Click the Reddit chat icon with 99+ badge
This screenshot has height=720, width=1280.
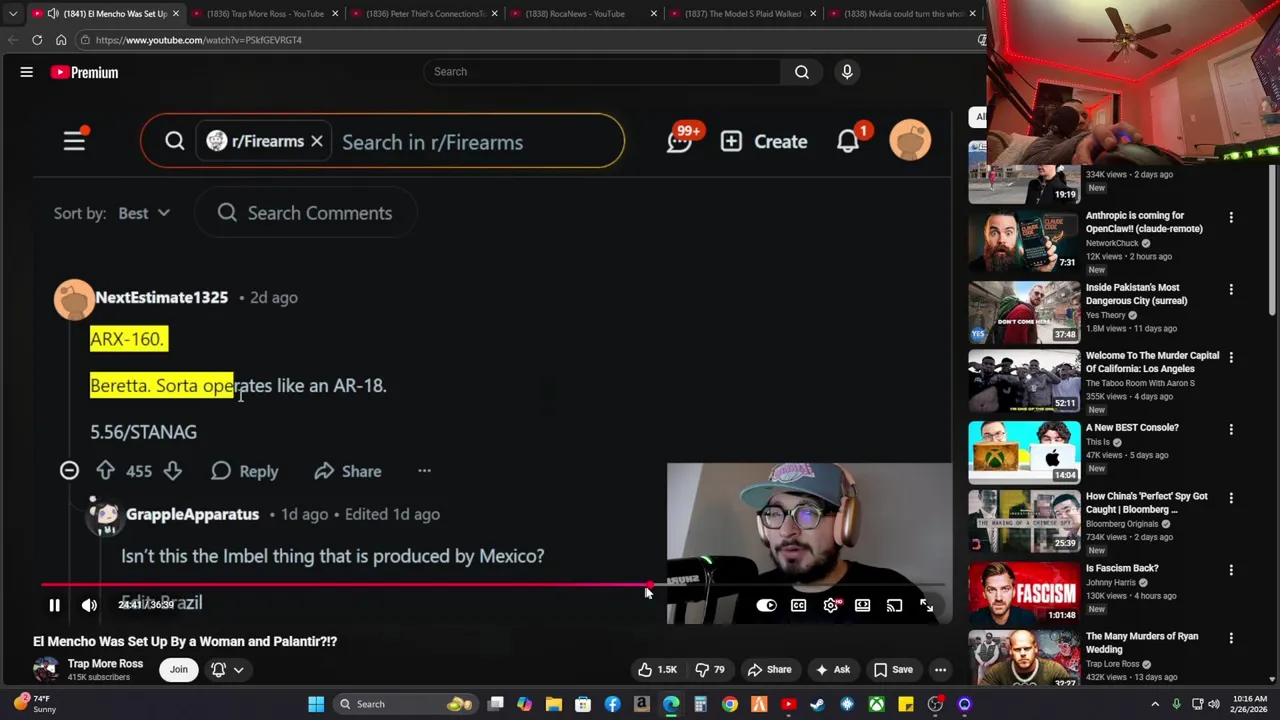click(681, 140)
